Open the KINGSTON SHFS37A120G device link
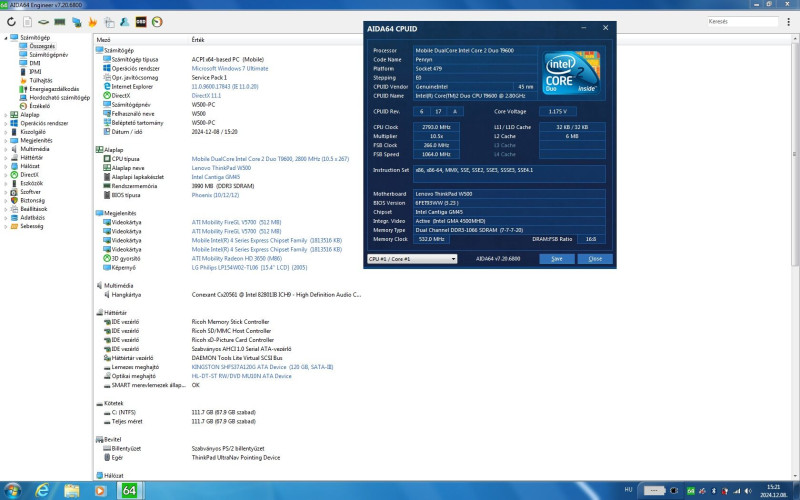The image size is (800, 500). pyautogui.click(x=262, y=367)
